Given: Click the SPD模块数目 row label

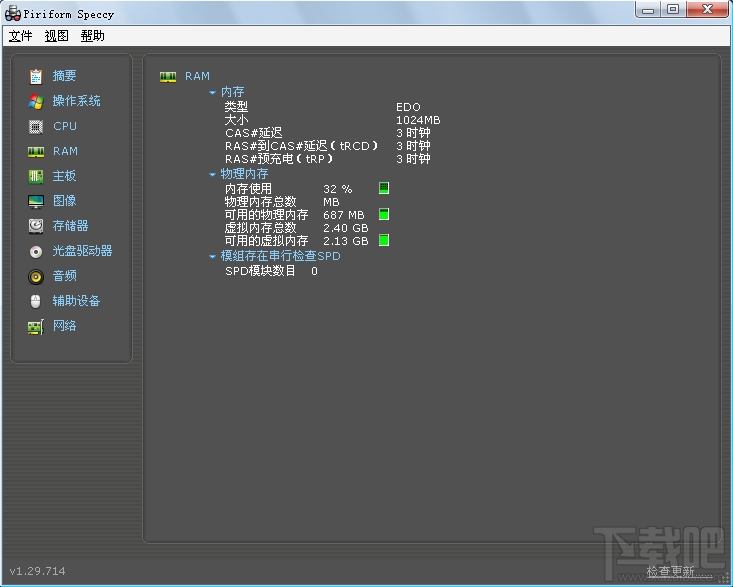Looking at the screenshot, I should pos(260,271).
